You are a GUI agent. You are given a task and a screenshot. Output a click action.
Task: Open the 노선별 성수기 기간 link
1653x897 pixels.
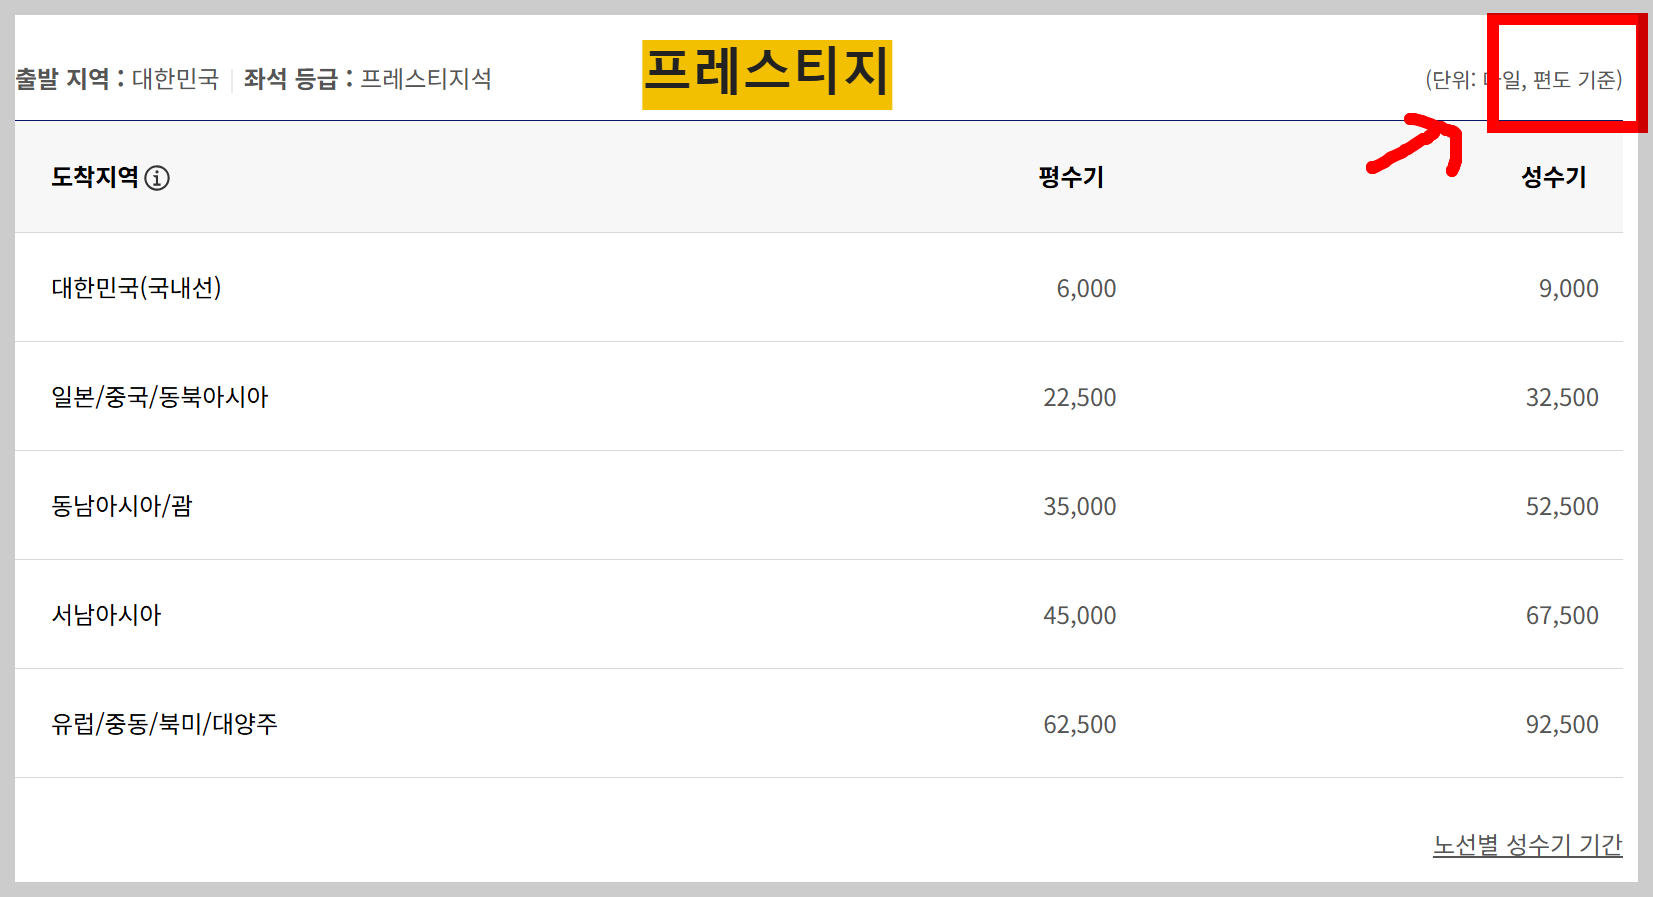[x=1527, y=845]
